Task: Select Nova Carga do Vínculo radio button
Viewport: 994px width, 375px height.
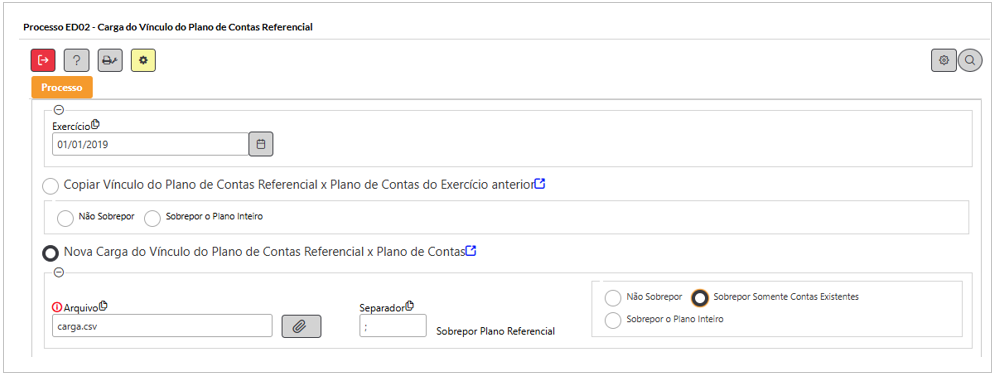Action: click(50, 253)
